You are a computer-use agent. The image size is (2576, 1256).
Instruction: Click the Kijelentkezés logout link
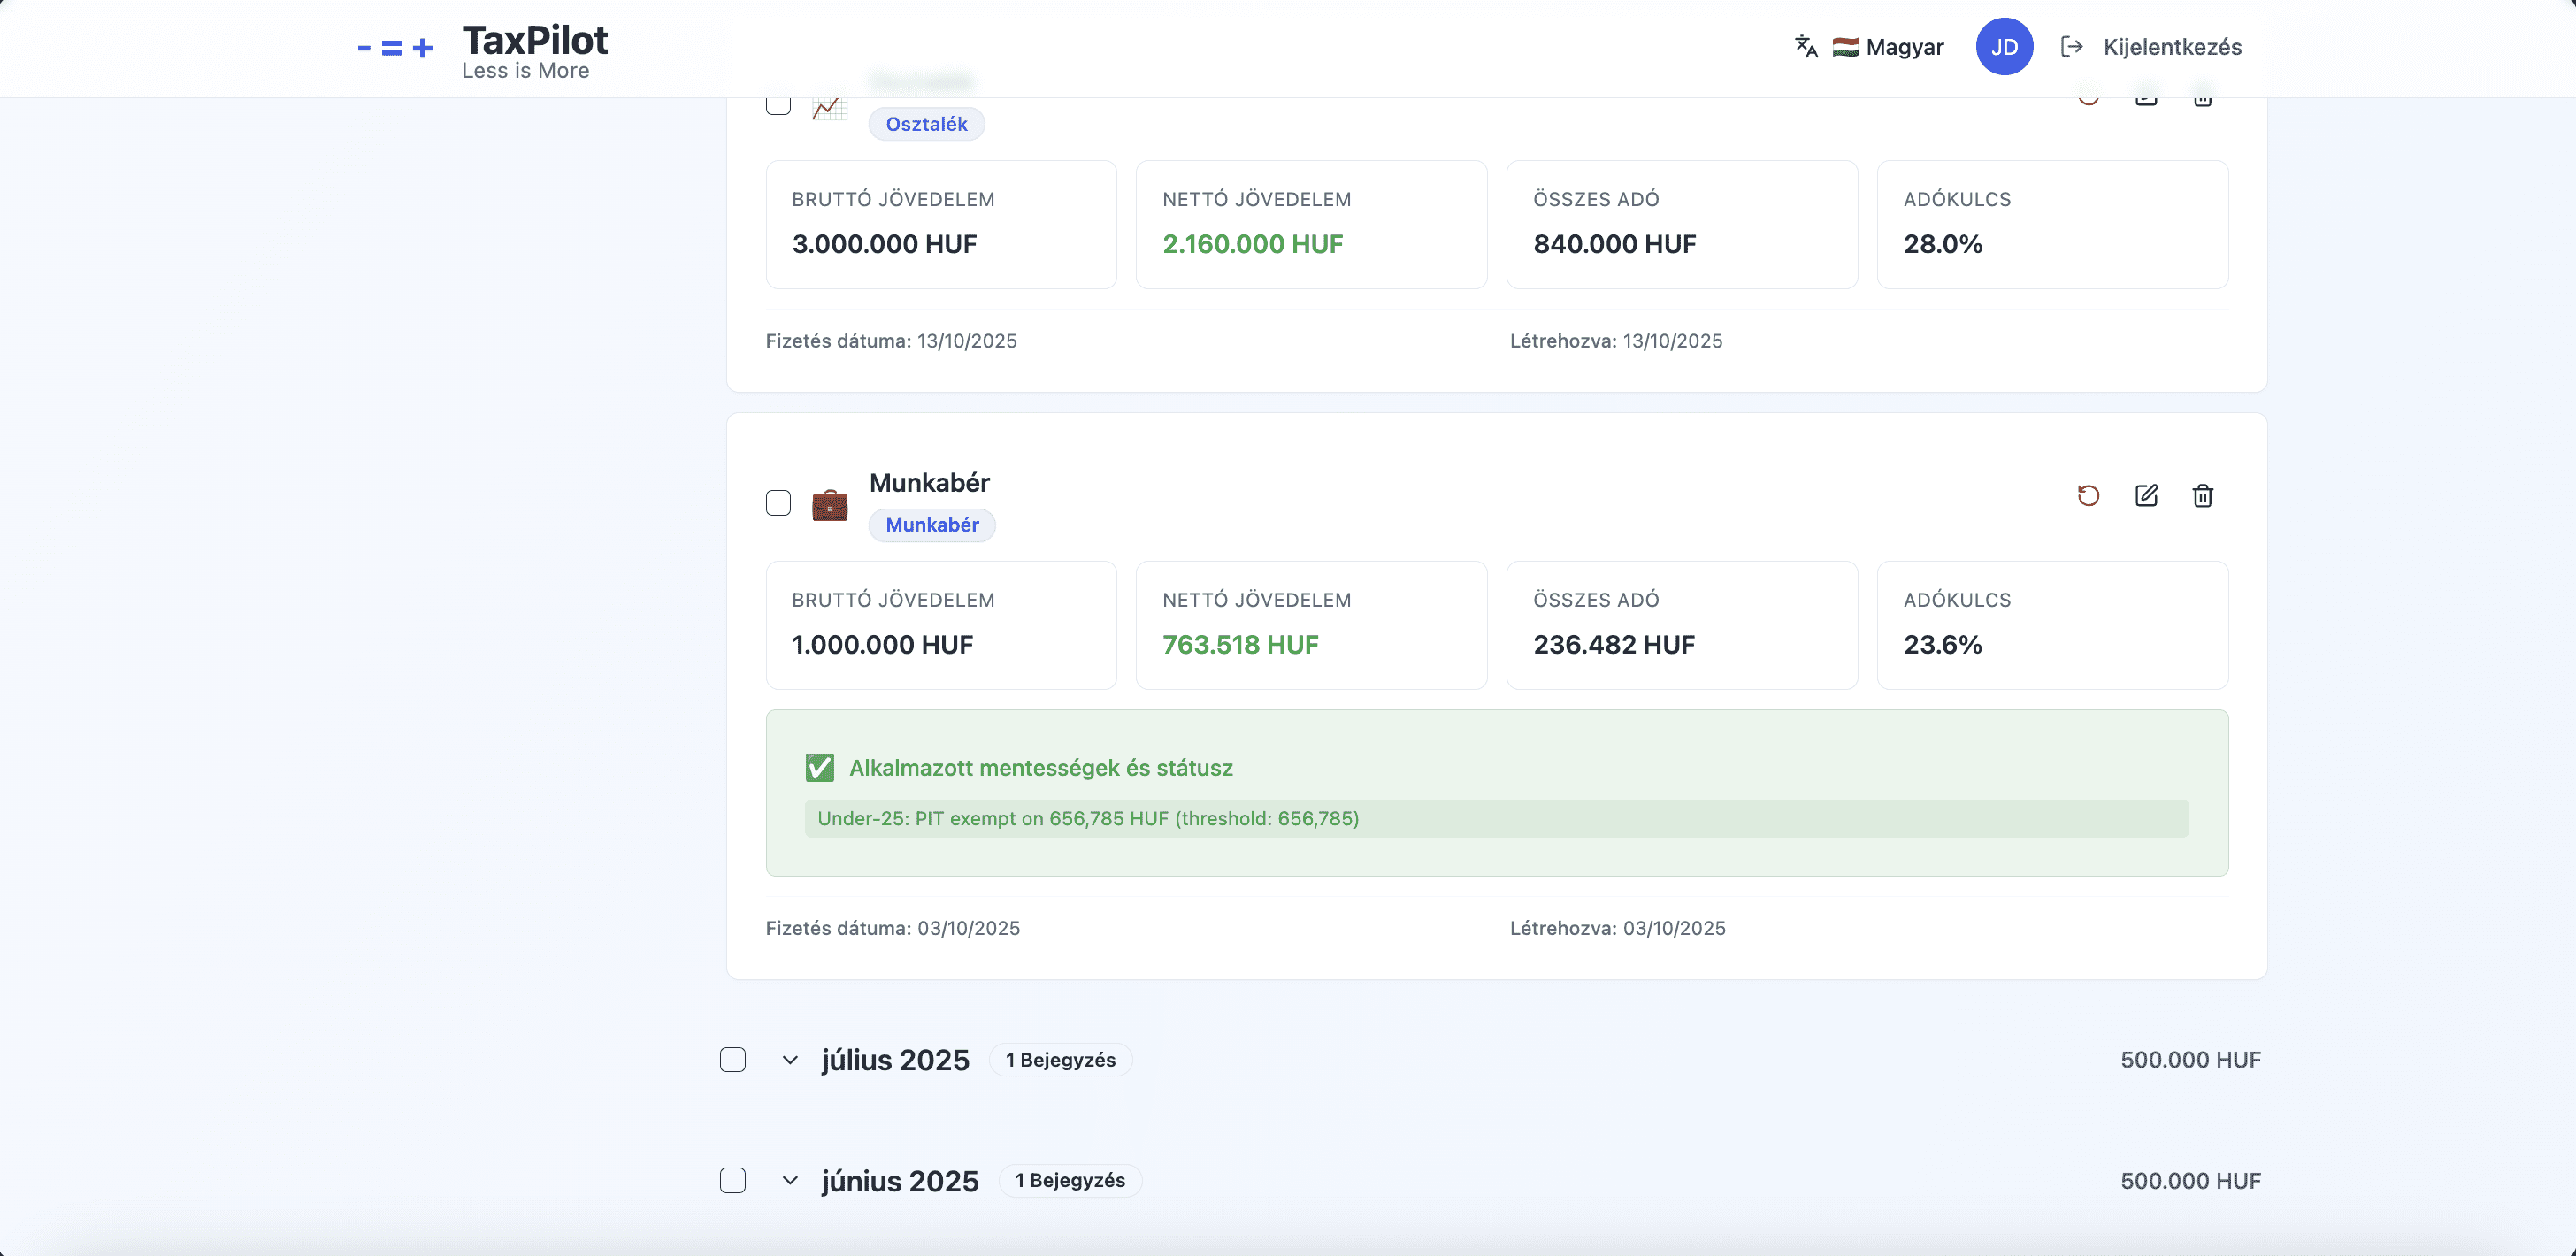[x=2172, y=47]
